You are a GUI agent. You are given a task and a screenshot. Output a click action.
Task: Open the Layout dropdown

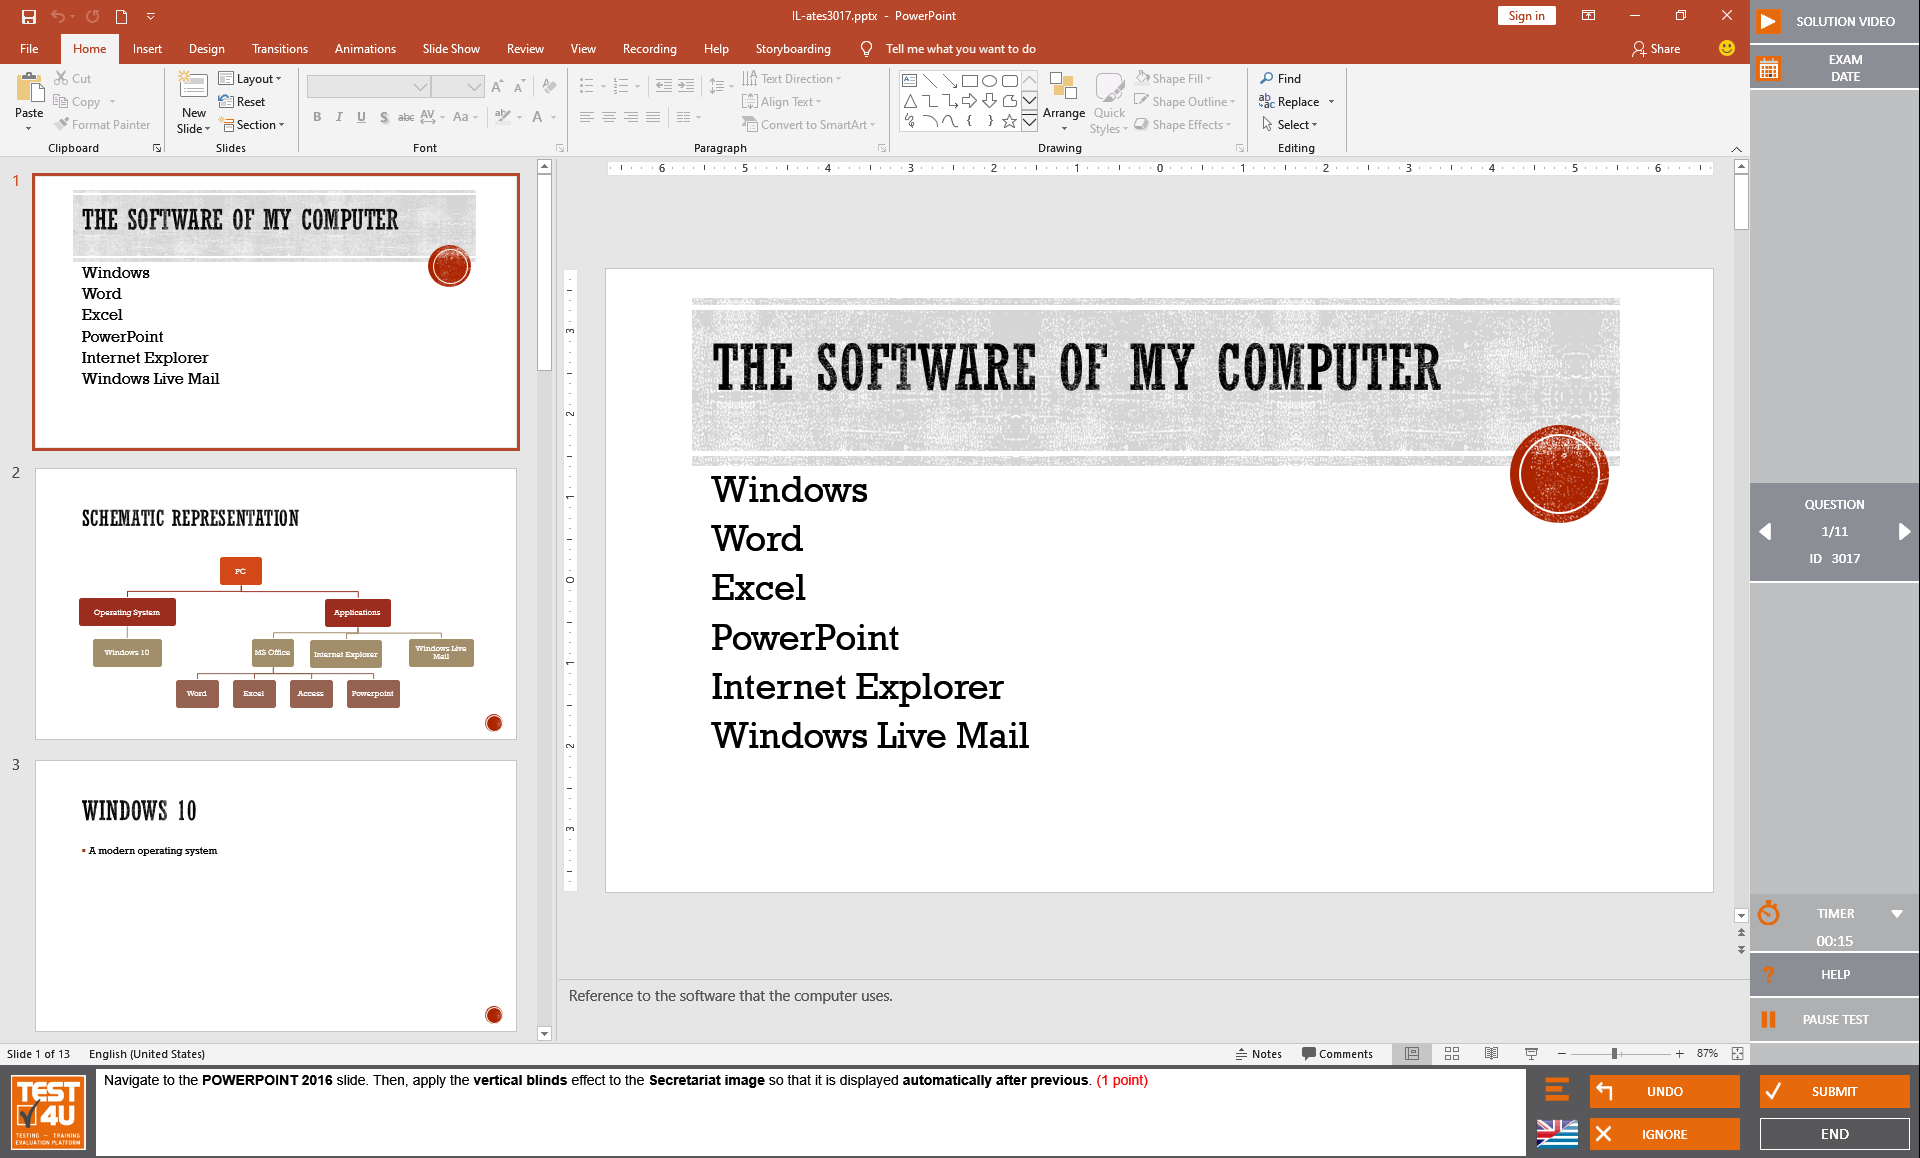(x=250, y=79)
